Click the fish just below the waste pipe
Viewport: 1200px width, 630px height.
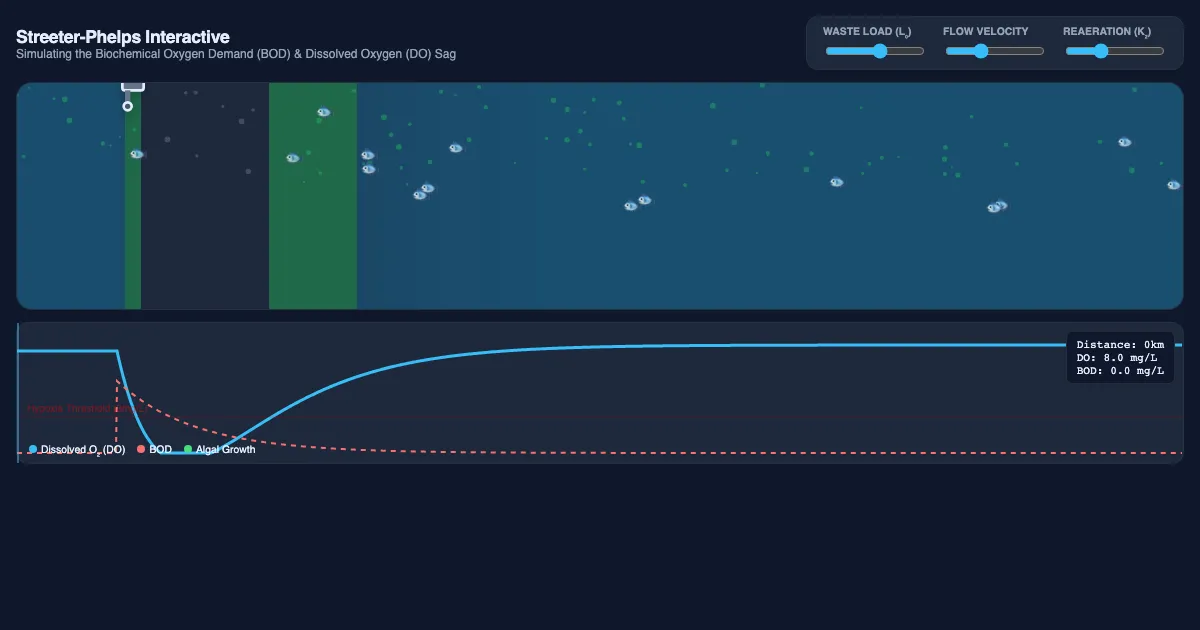point(137,154)
